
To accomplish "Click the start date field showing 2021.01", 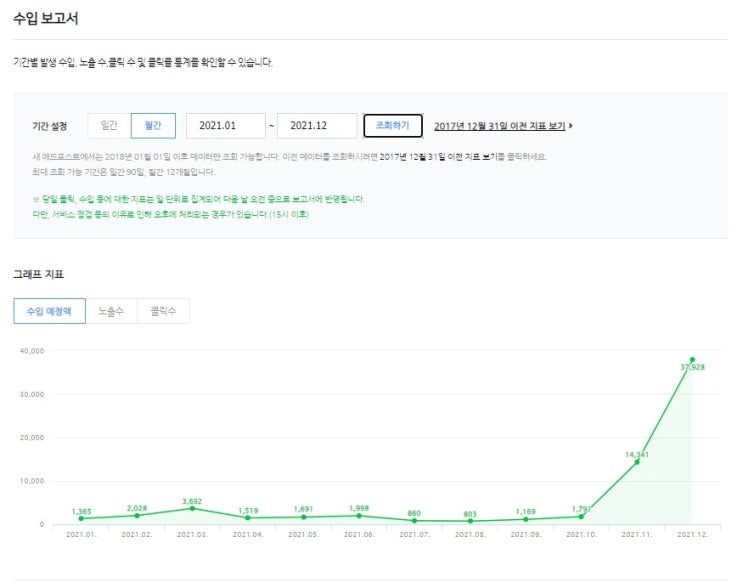I will click(x=226, y=125).
